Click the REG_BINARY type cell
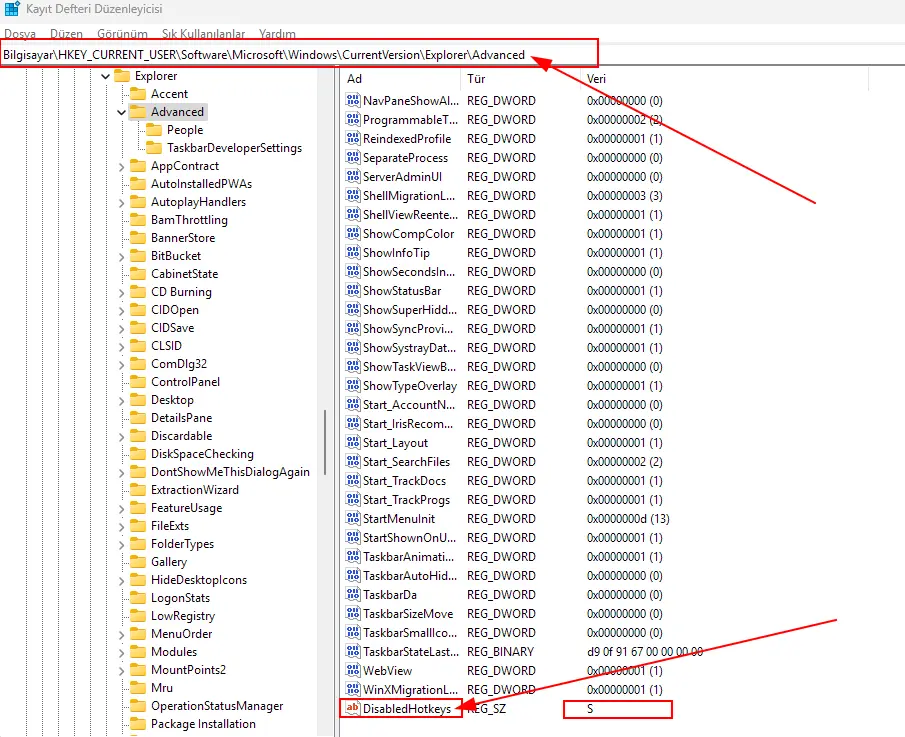This screenshot has height=737, width=905. (500, 652)
